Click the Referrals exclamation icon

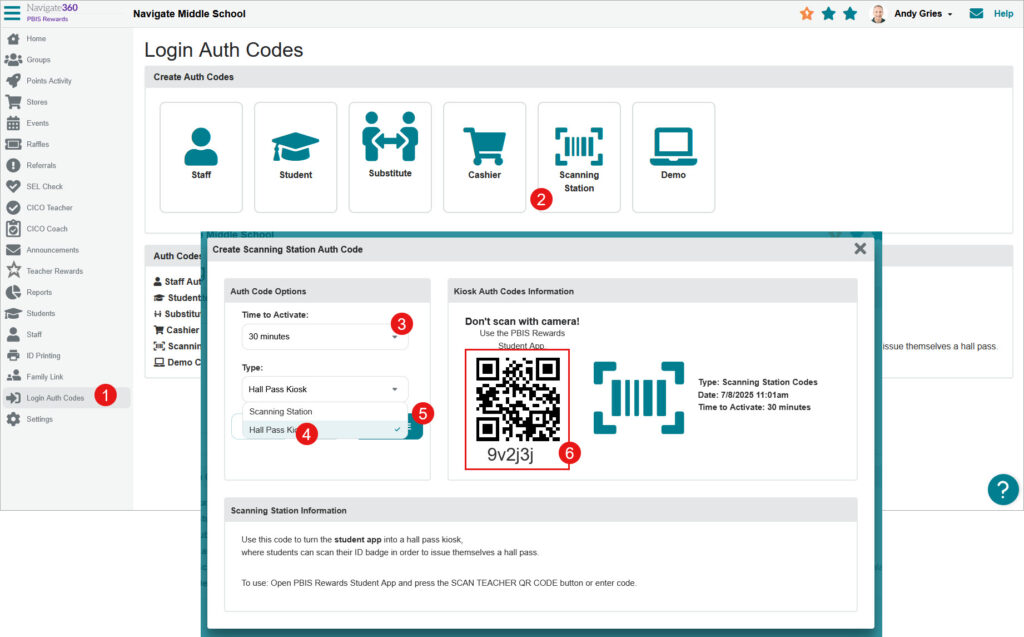(13, 165)
